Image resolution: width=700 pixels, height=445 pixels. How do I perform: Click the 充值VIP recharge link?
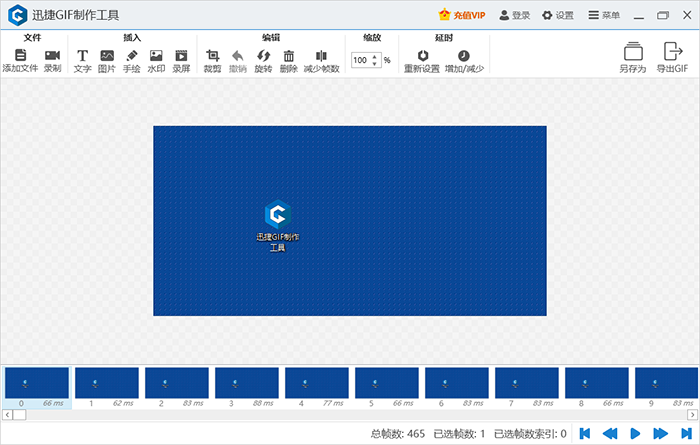click(x=461, y=15)
